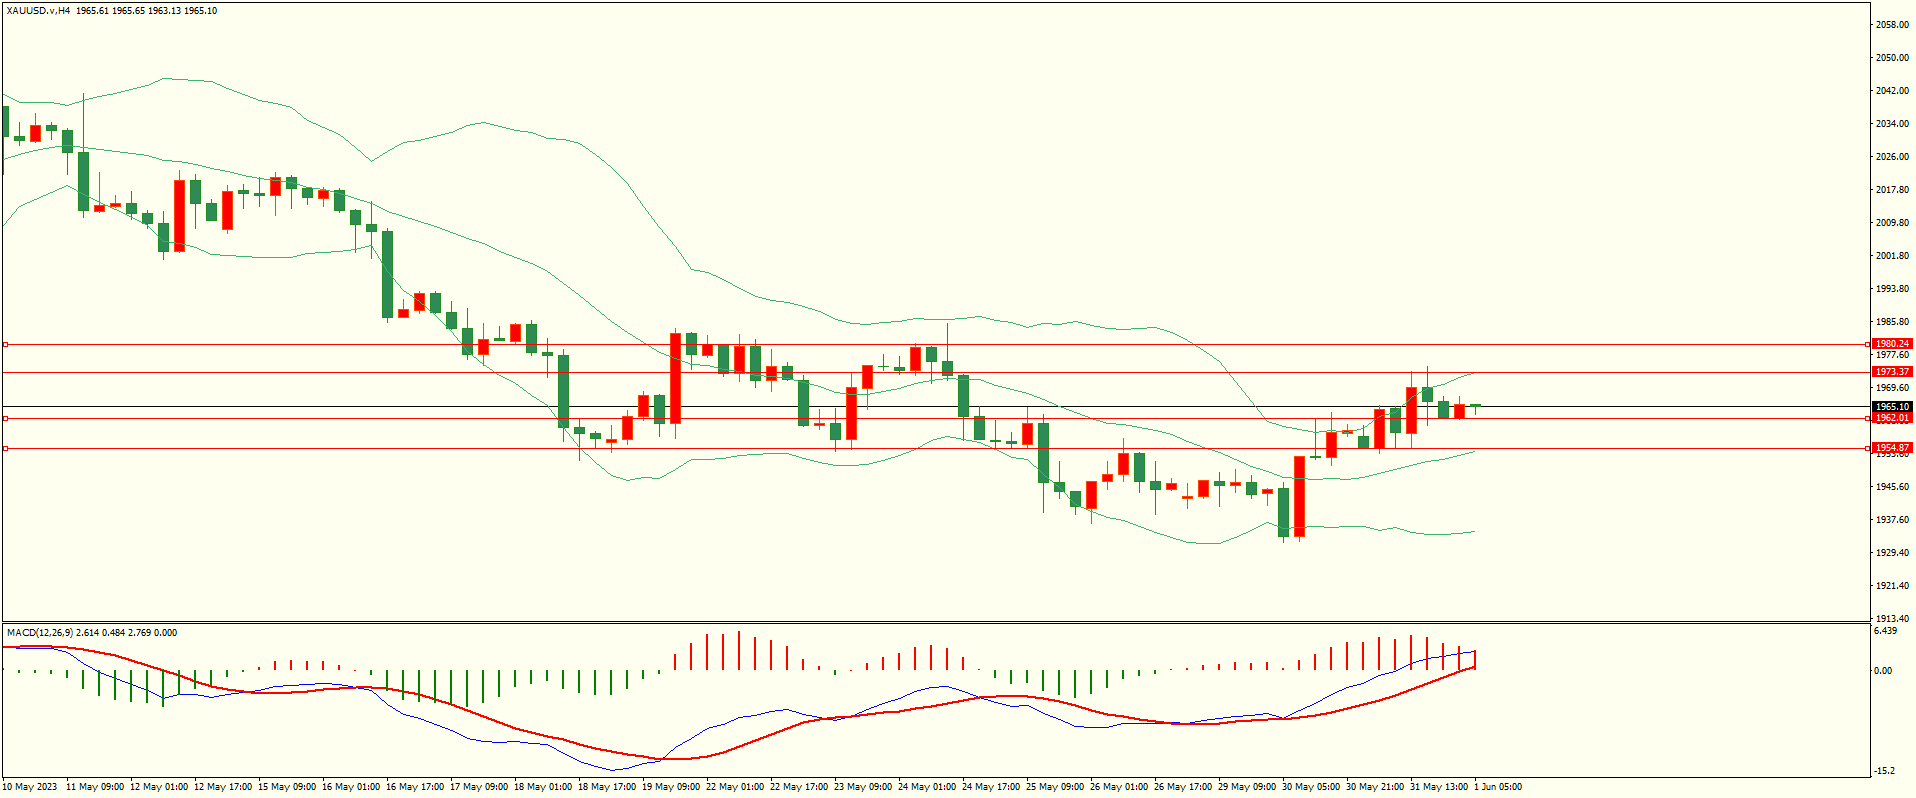The height and width of the screenshot is (798, 1916).
Task: Click the 10 May 2023 date label
Action: click(30, 787)
